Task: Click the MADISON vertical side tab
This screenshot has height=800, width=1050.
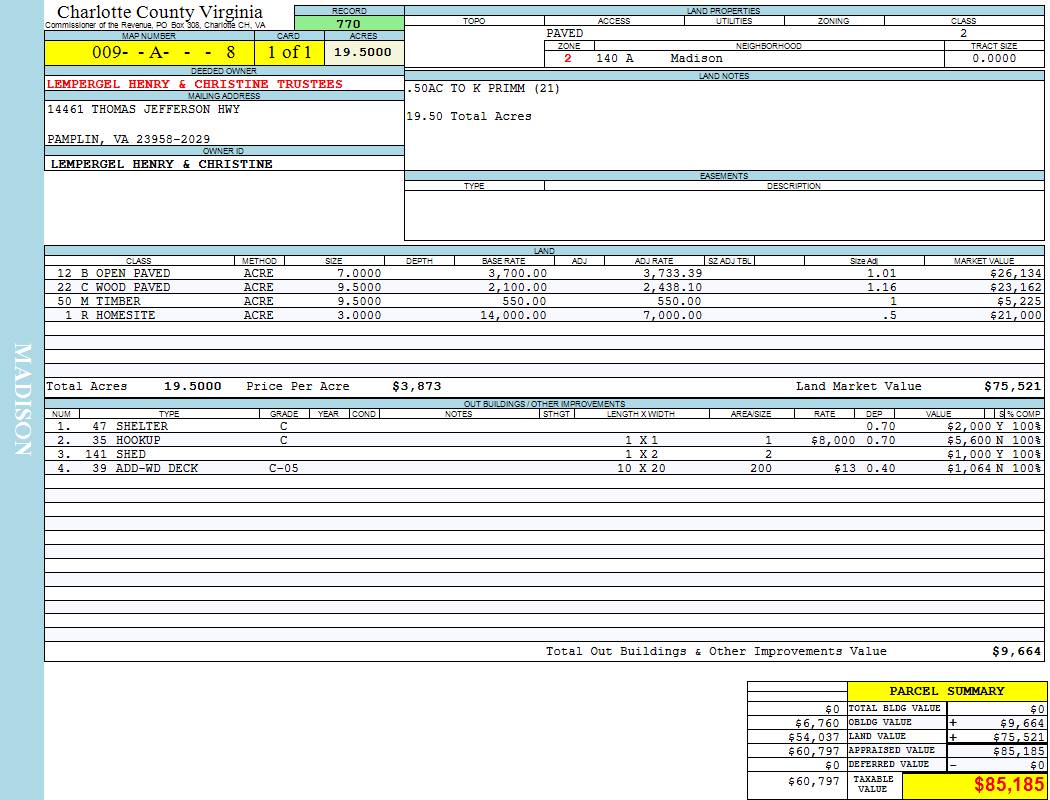Action: point(22,400)
